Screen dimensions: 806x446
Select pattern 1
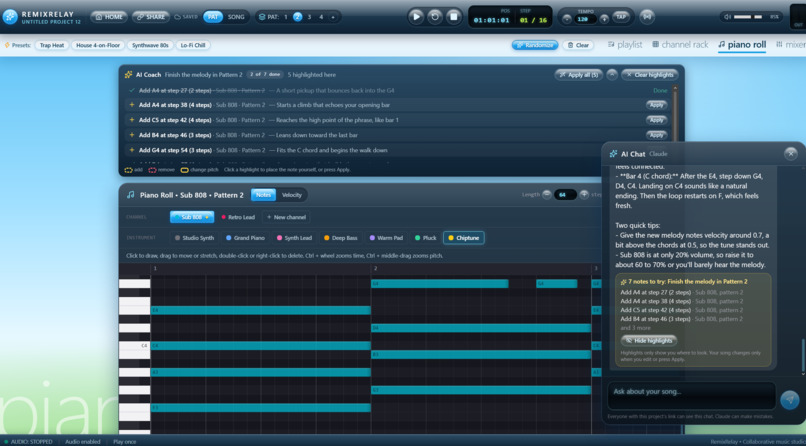pos(286,17)
